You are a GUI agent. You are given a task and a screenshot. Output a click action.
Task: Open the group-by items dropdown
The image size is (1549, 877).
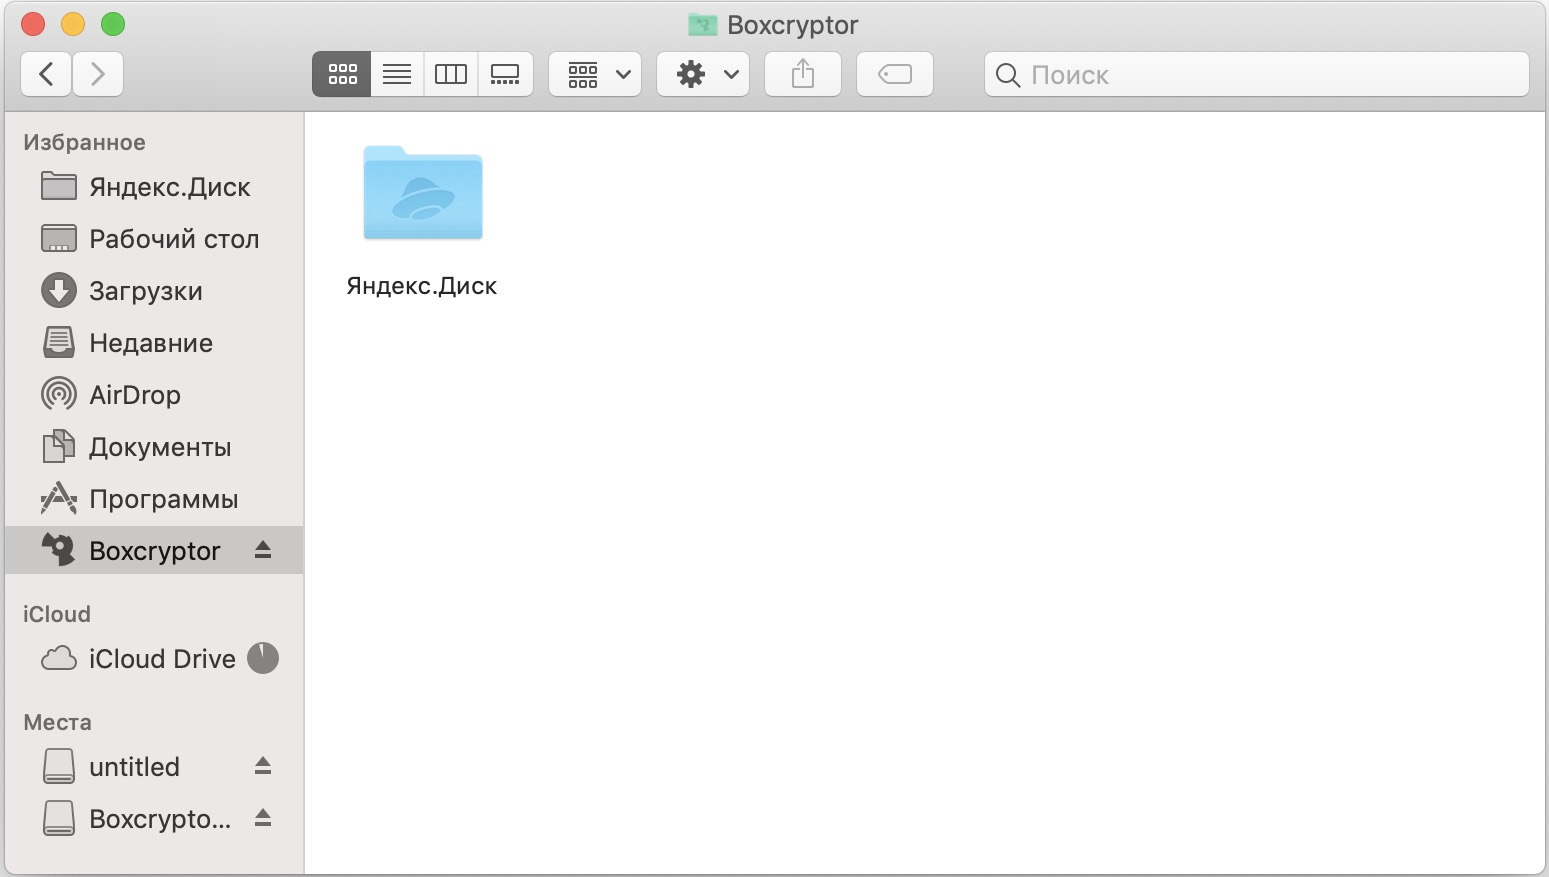pos(595,74)
